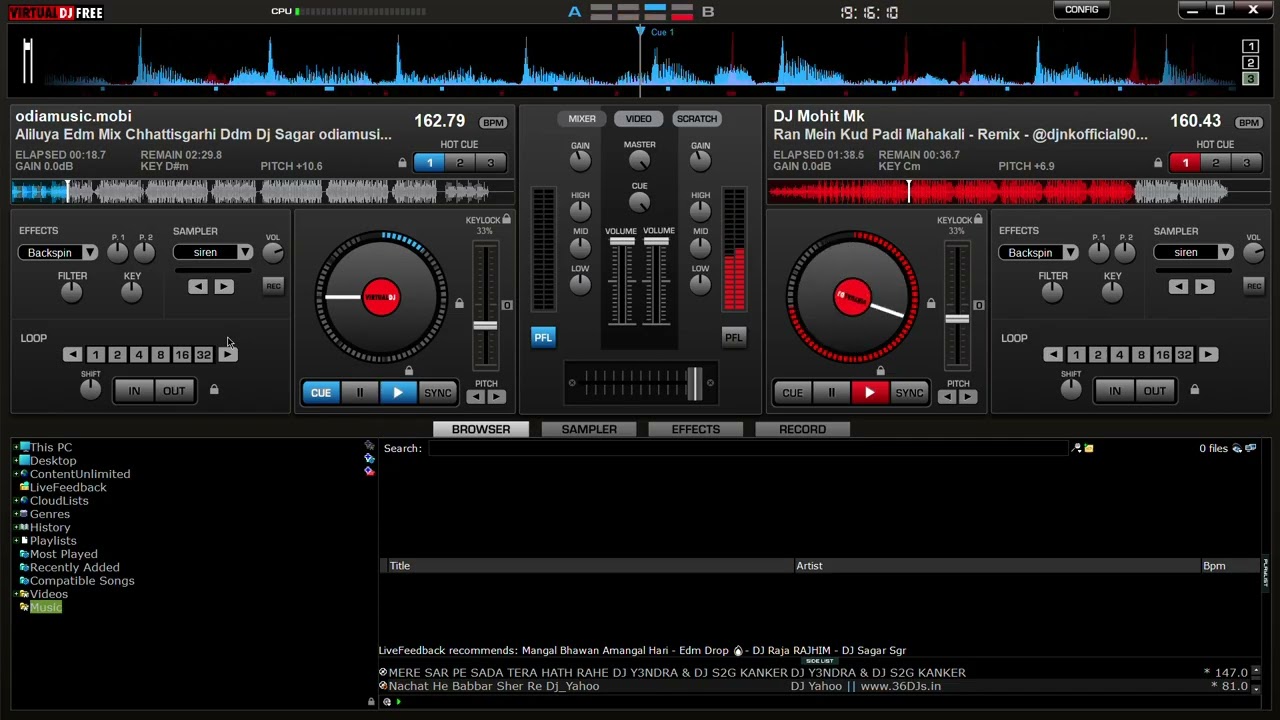Toggle right channel PFL headphone cue
This screenshot has width=1280, height=720.
734,337
